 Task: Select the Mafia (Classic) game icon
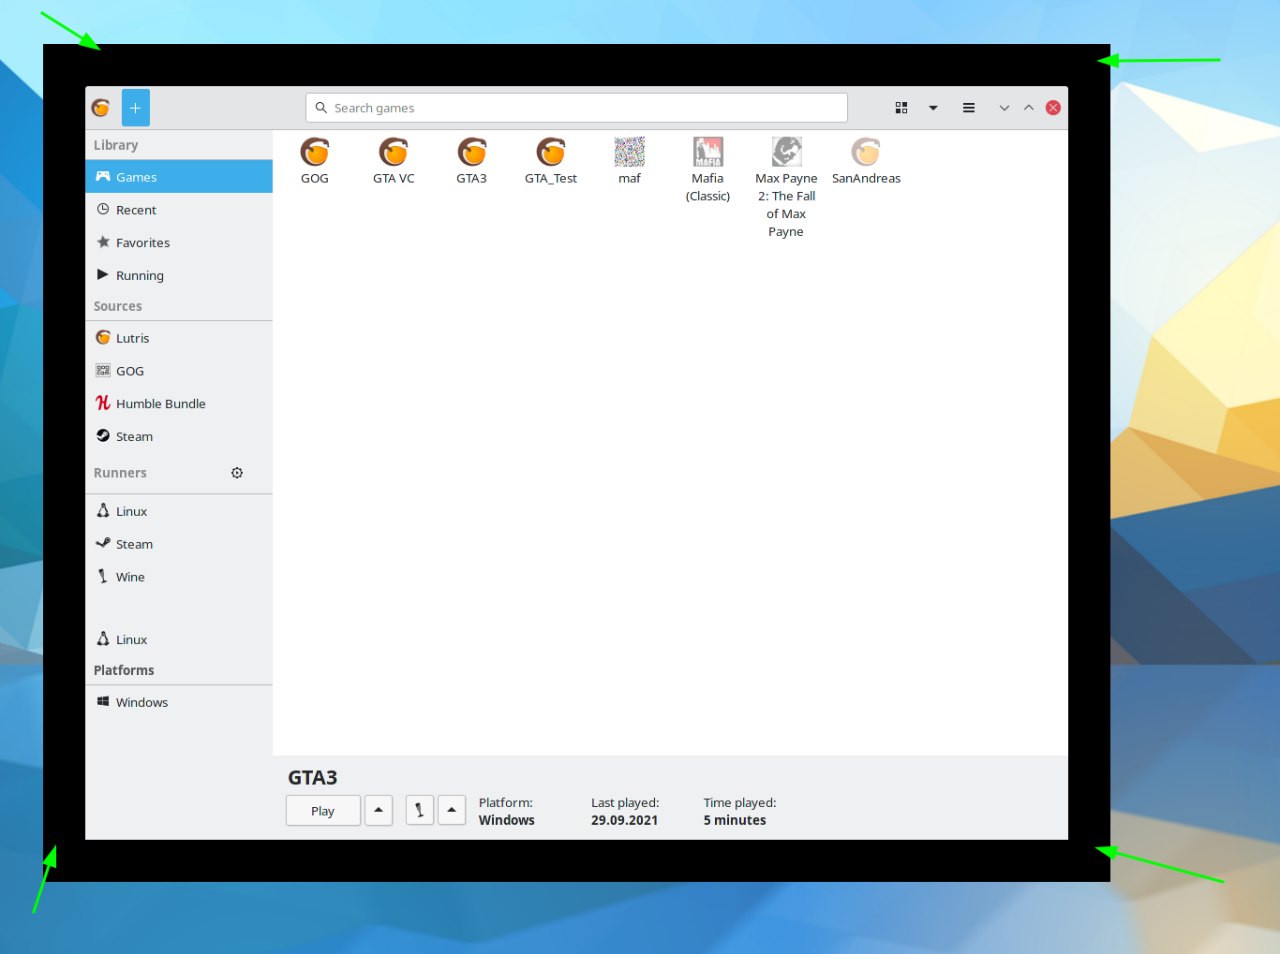[708, 152]
